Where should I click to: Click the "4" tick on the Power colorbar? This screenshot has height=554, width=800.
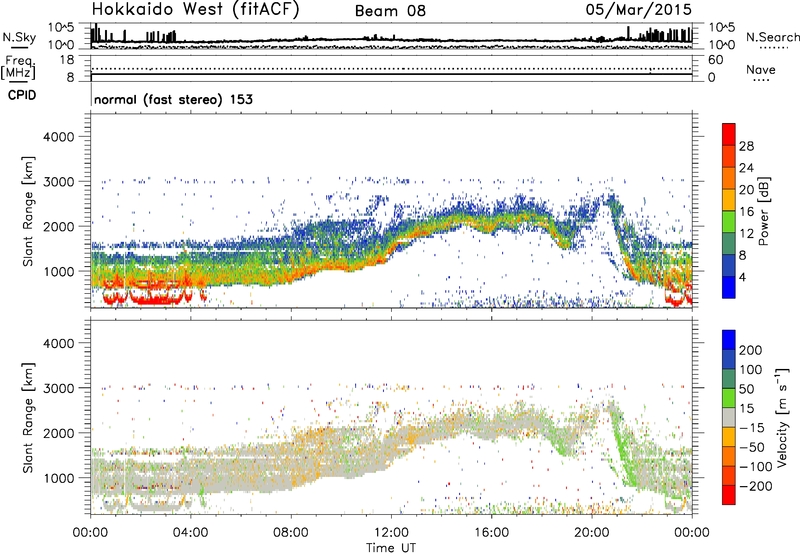pos(743,277)
